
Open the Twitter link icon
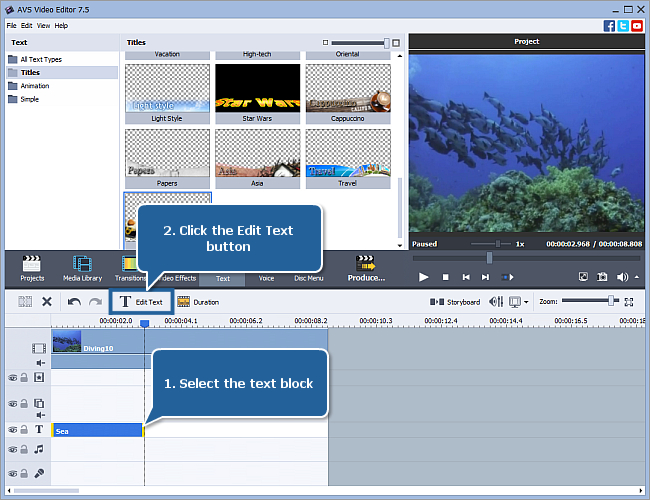pos(623,26)
